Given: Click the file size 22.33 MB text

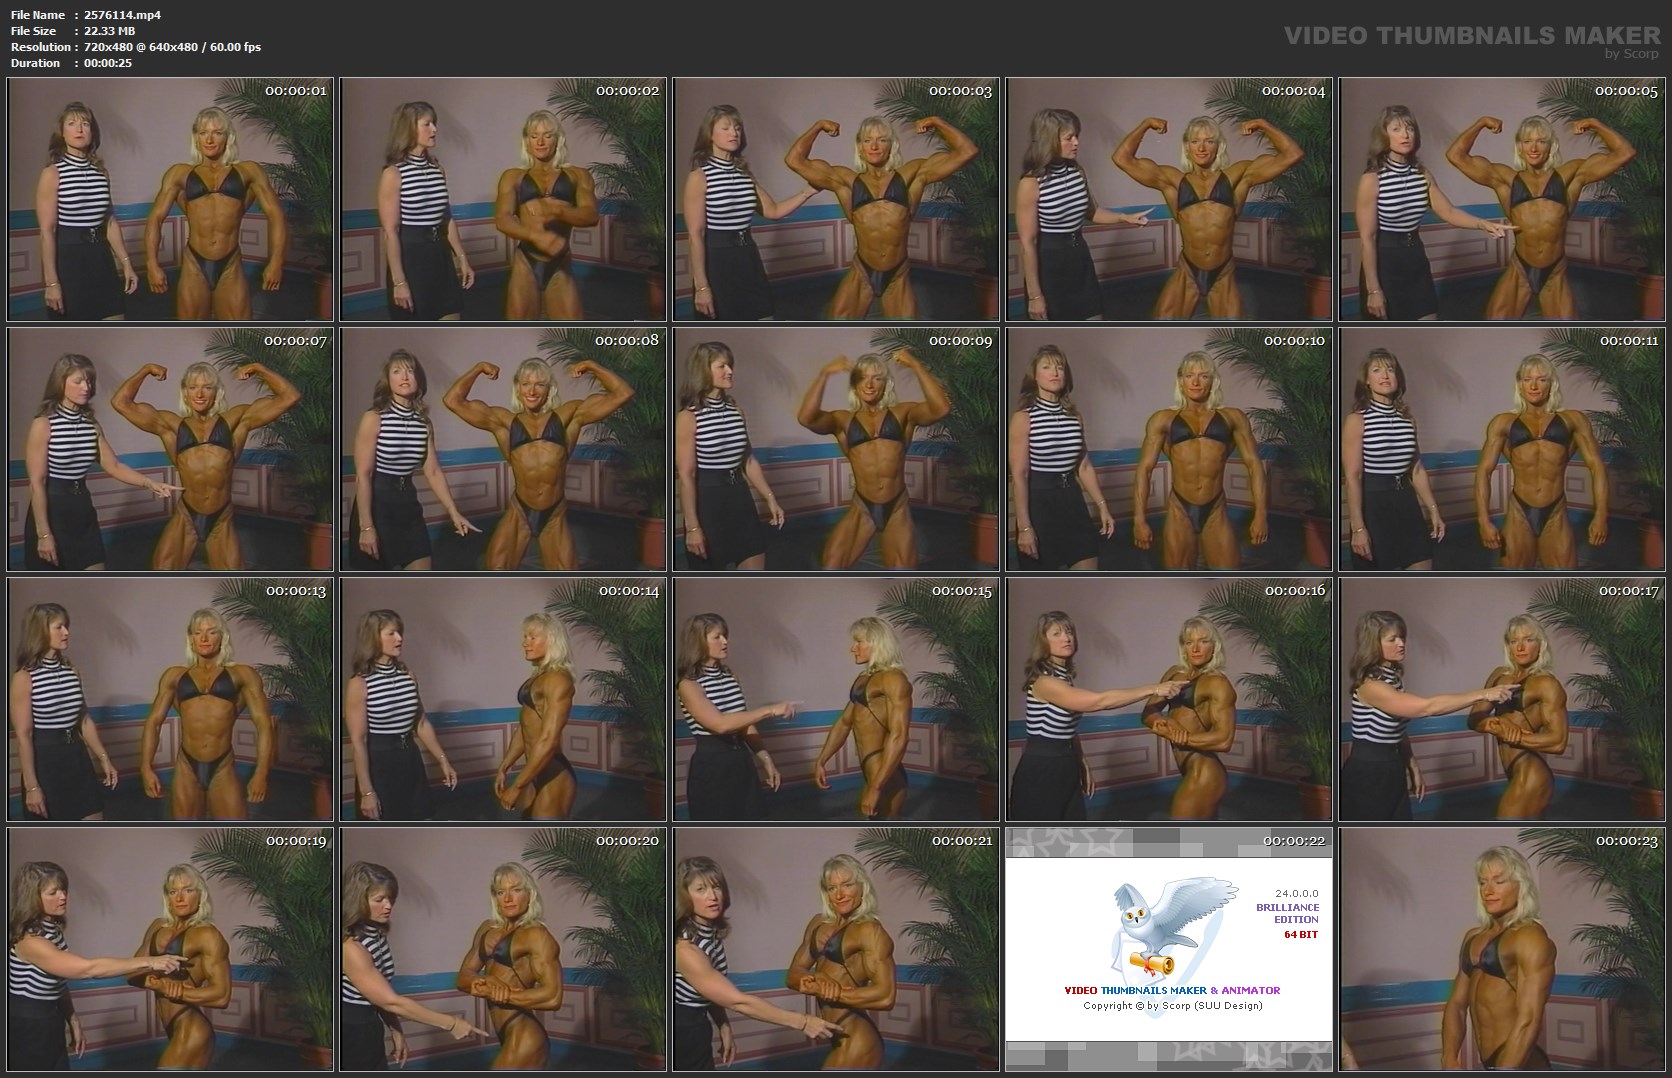Looking at the screenshot, I should pyautogui.click(x=109, y=31).
